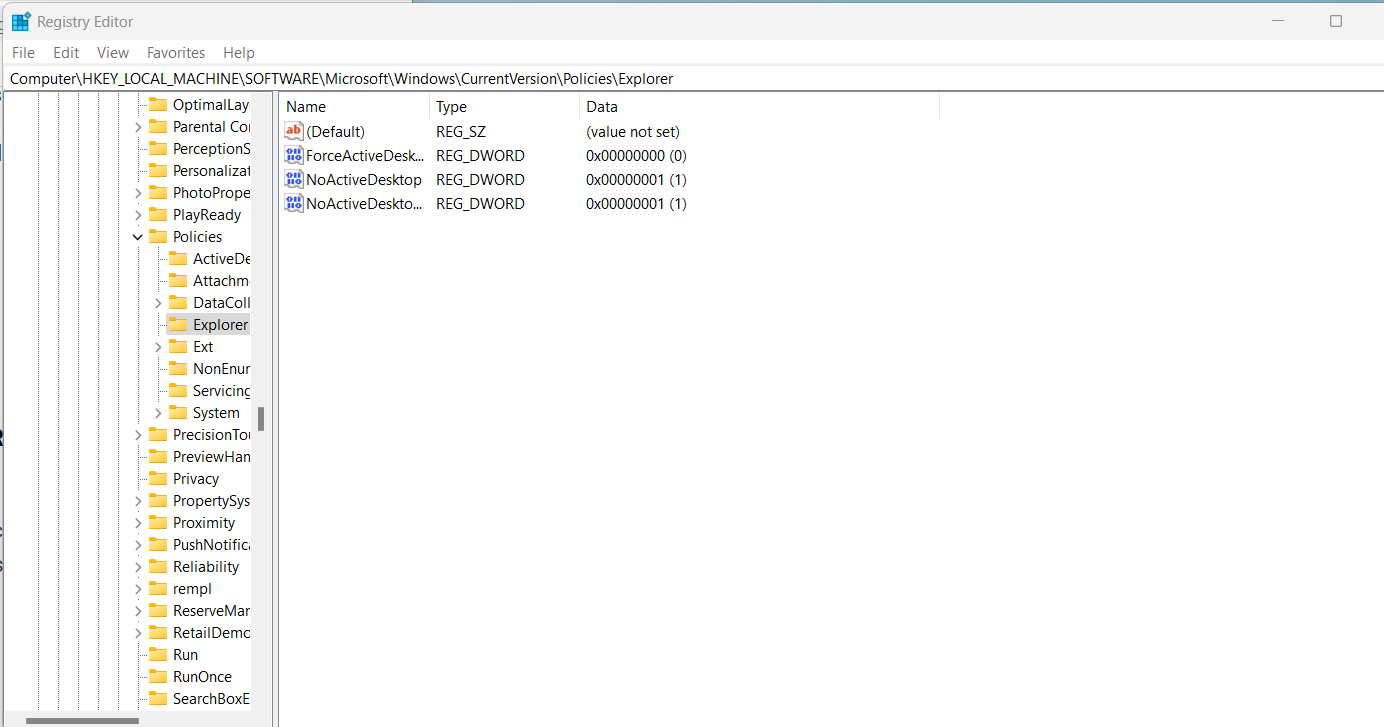Viewport: 1384px width, 727px height.
Task: Click the folder icon of PropertySys key
Action: [x=158, y=500]
